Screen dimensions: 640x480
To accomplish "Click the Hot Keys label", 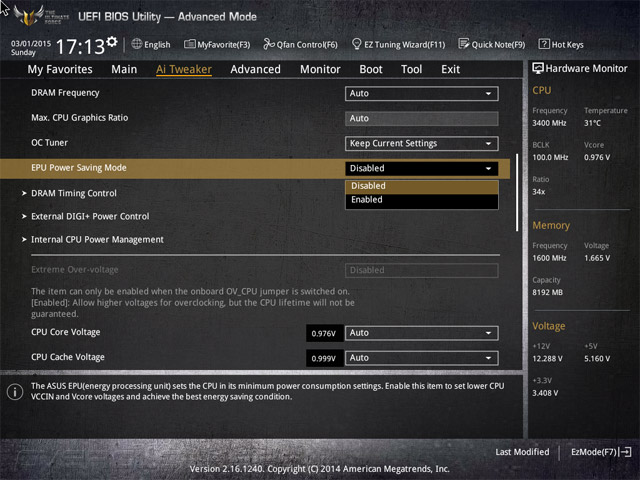I will point(567,44).
